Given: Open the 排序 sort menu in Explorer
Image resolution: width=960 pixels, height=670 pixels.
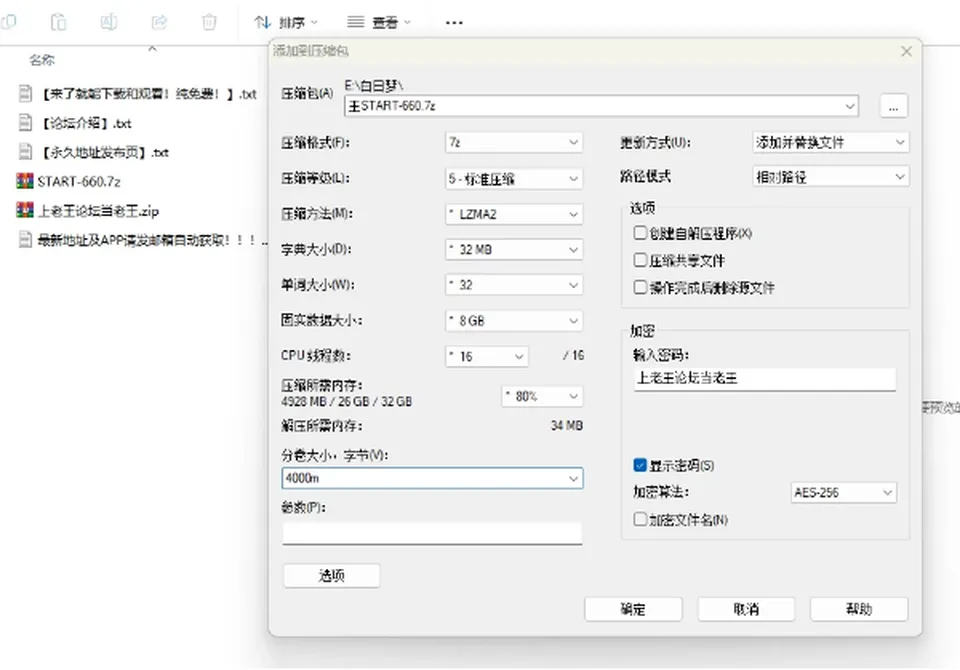Looking at the screenshot, I should [x=286, y=23].
